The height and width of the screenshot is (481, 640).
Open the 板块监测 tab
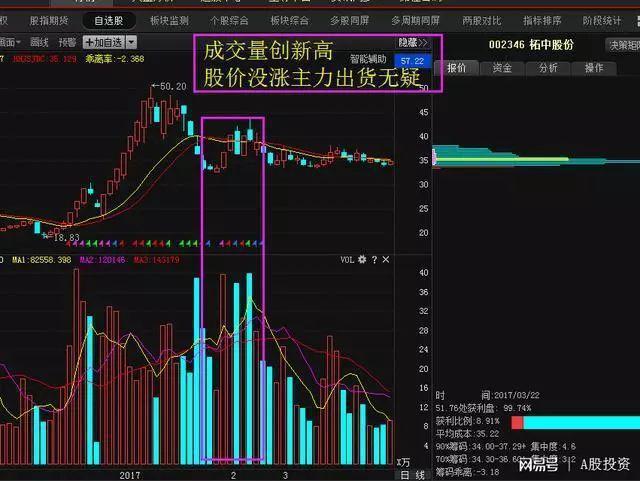(x=169, y=21)
